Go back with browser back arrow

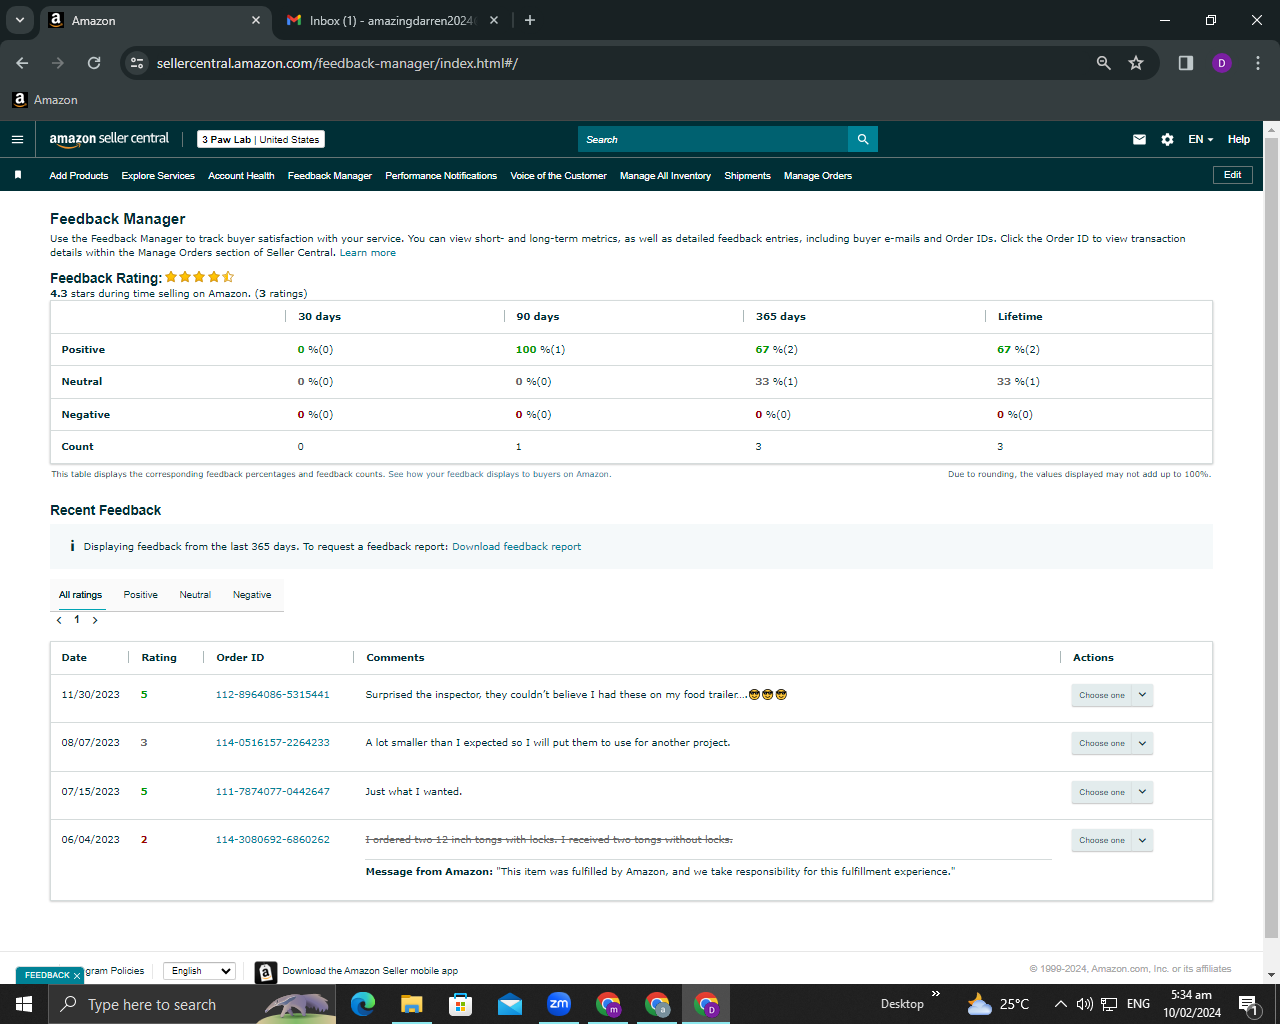tap(22, 63)
